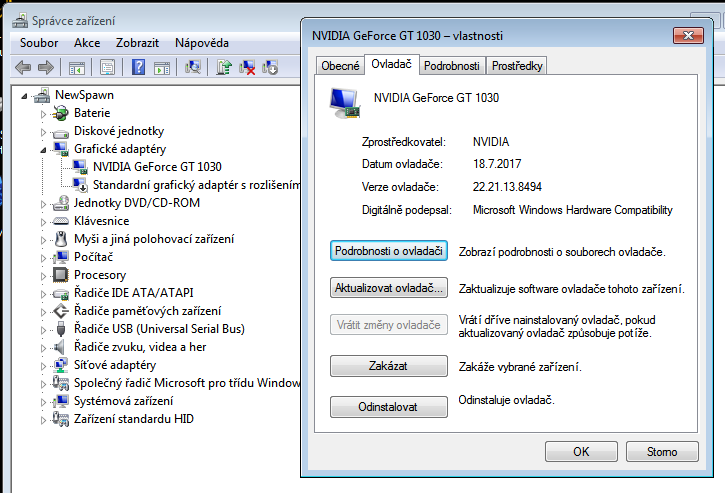Image resolution: width=725 pixels, height=493 pixels.
Task: Click the NVIDIA display adapter icon in the dialog
Action: [344, 103]
